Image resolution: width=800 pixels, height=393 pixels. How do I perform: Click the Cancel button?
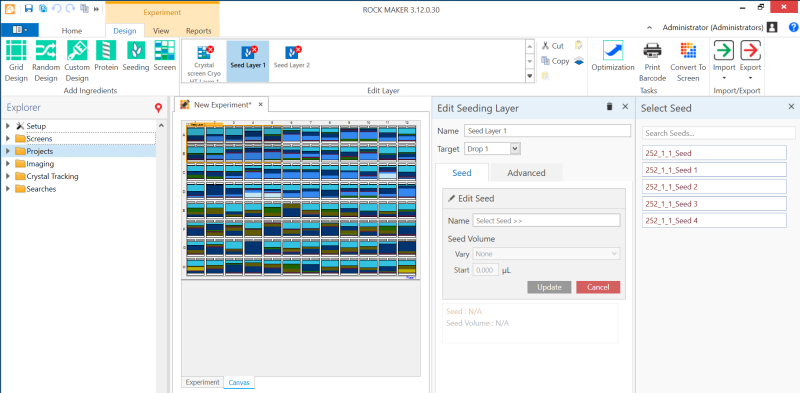(x=598, y=287)
